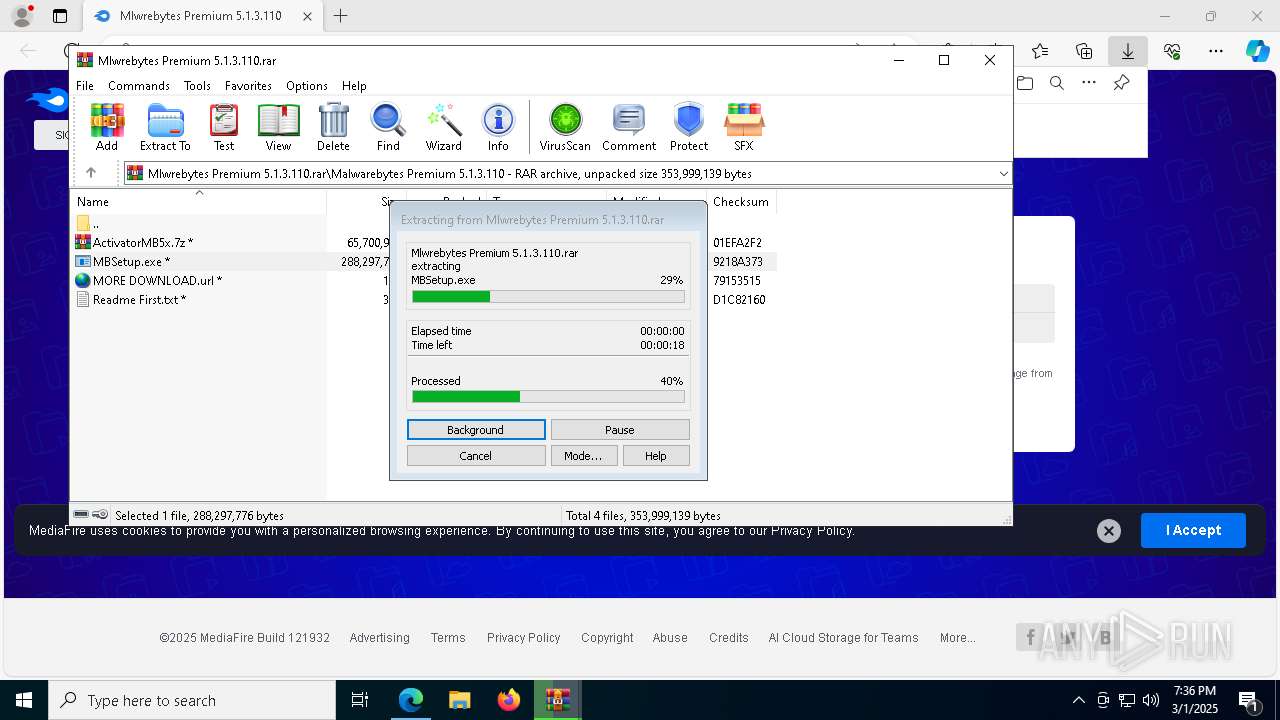
Task: Open the Tools menu
Action: [x=197, y=86]
